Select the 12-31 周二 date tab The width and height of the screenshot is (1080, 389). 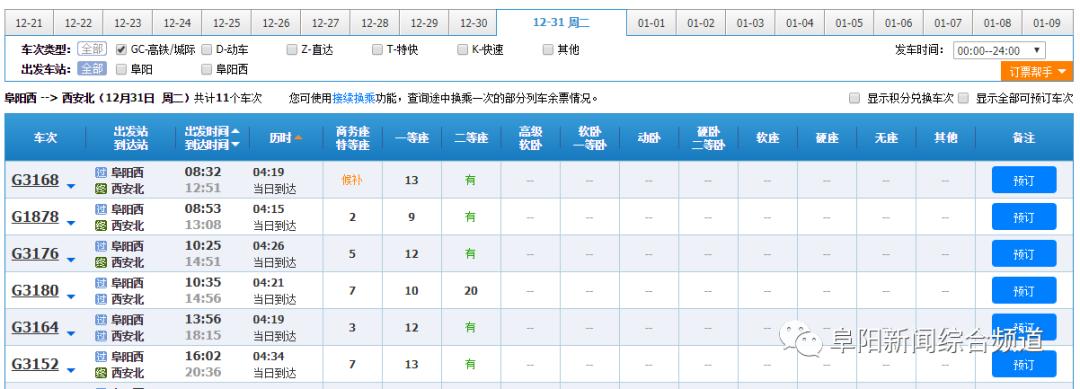(561, 22)
